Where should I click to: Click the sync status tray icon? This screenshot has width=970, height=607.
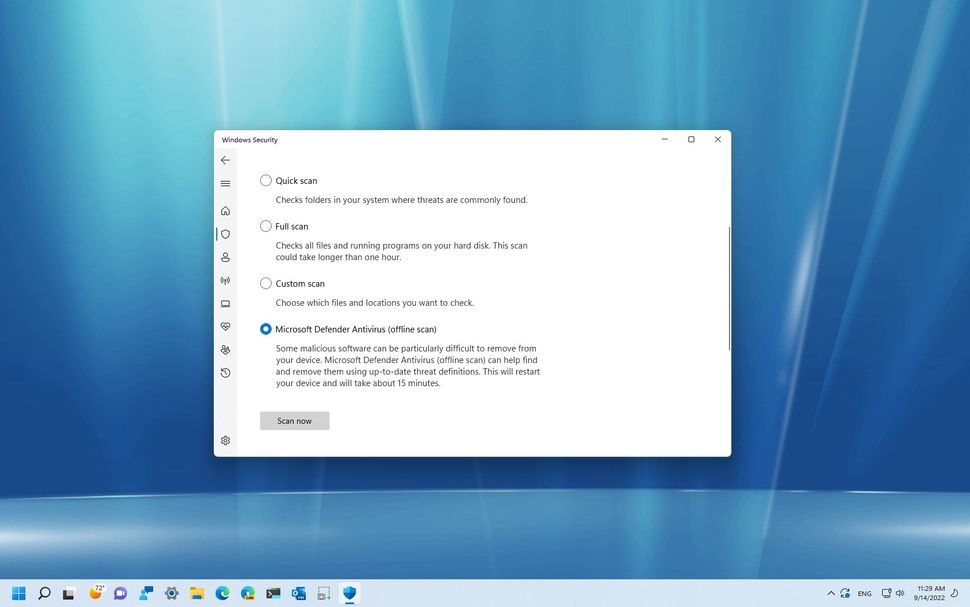pyautogui.click(x=845, y=593)
